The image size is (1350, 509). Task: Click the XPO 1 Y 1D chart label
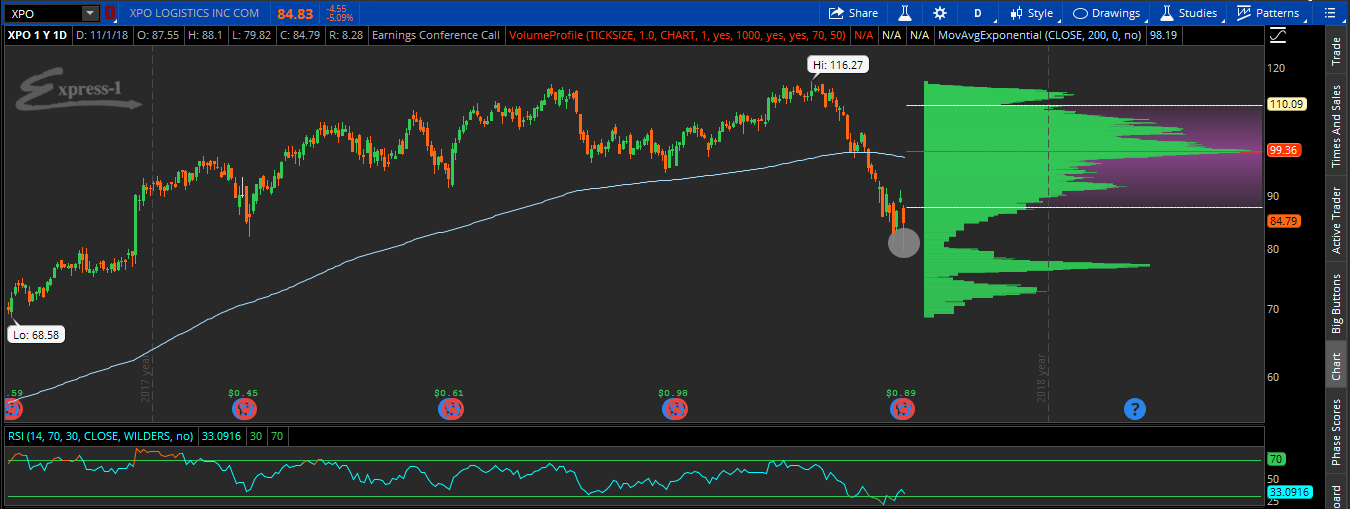click(x=36, y=35)
